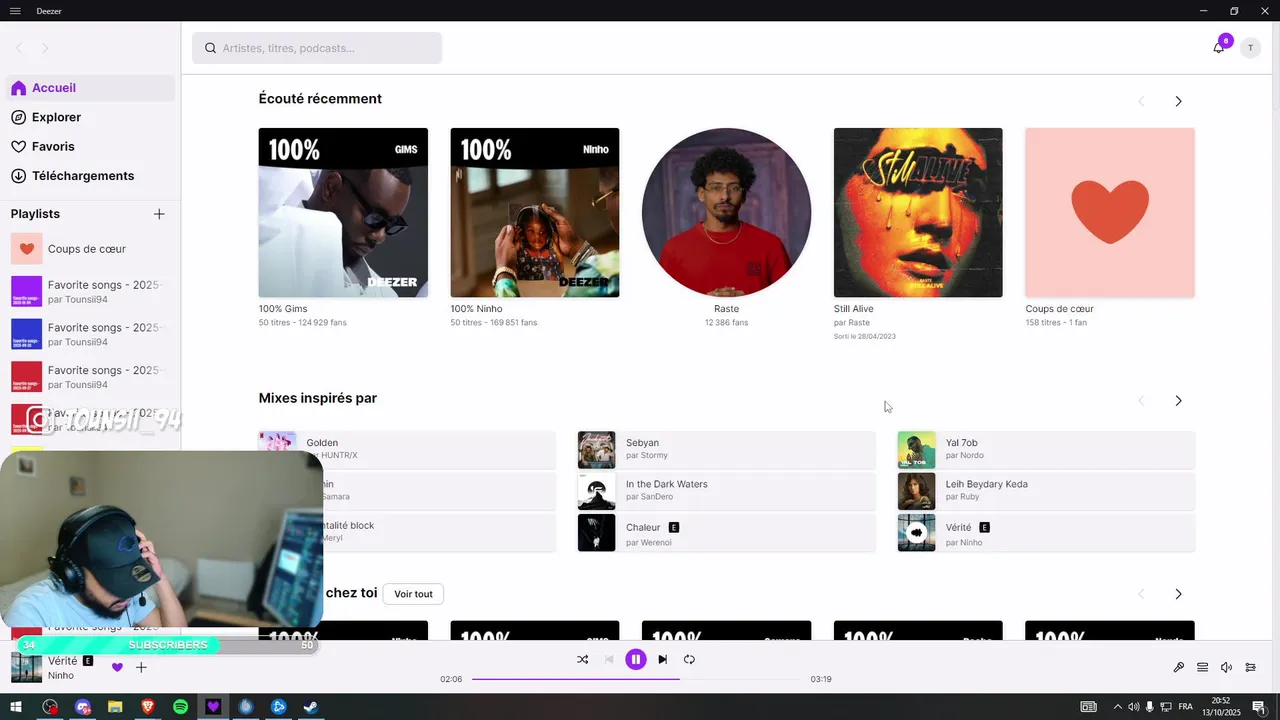Click the search field Artistes, titres, podcasts
The image size is (1280, 720).
coord(317,48)
